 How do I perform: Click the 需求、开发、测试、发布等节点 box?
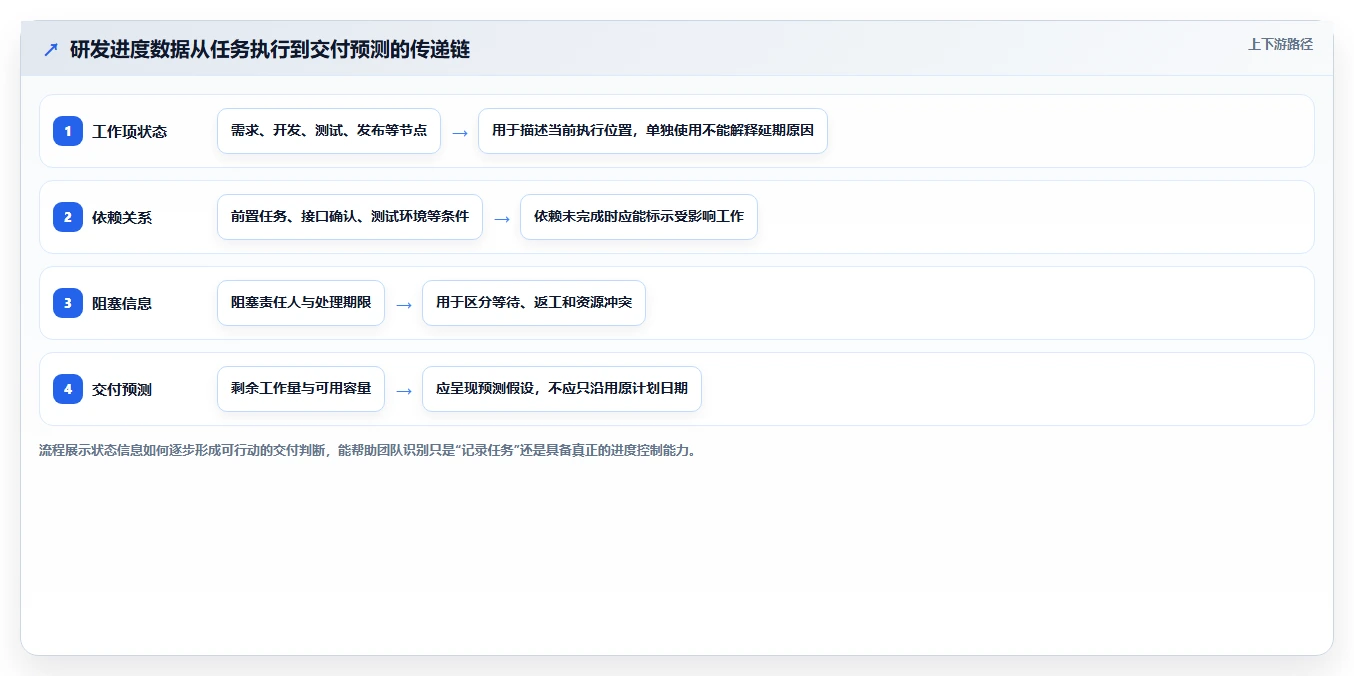(329, 131)
